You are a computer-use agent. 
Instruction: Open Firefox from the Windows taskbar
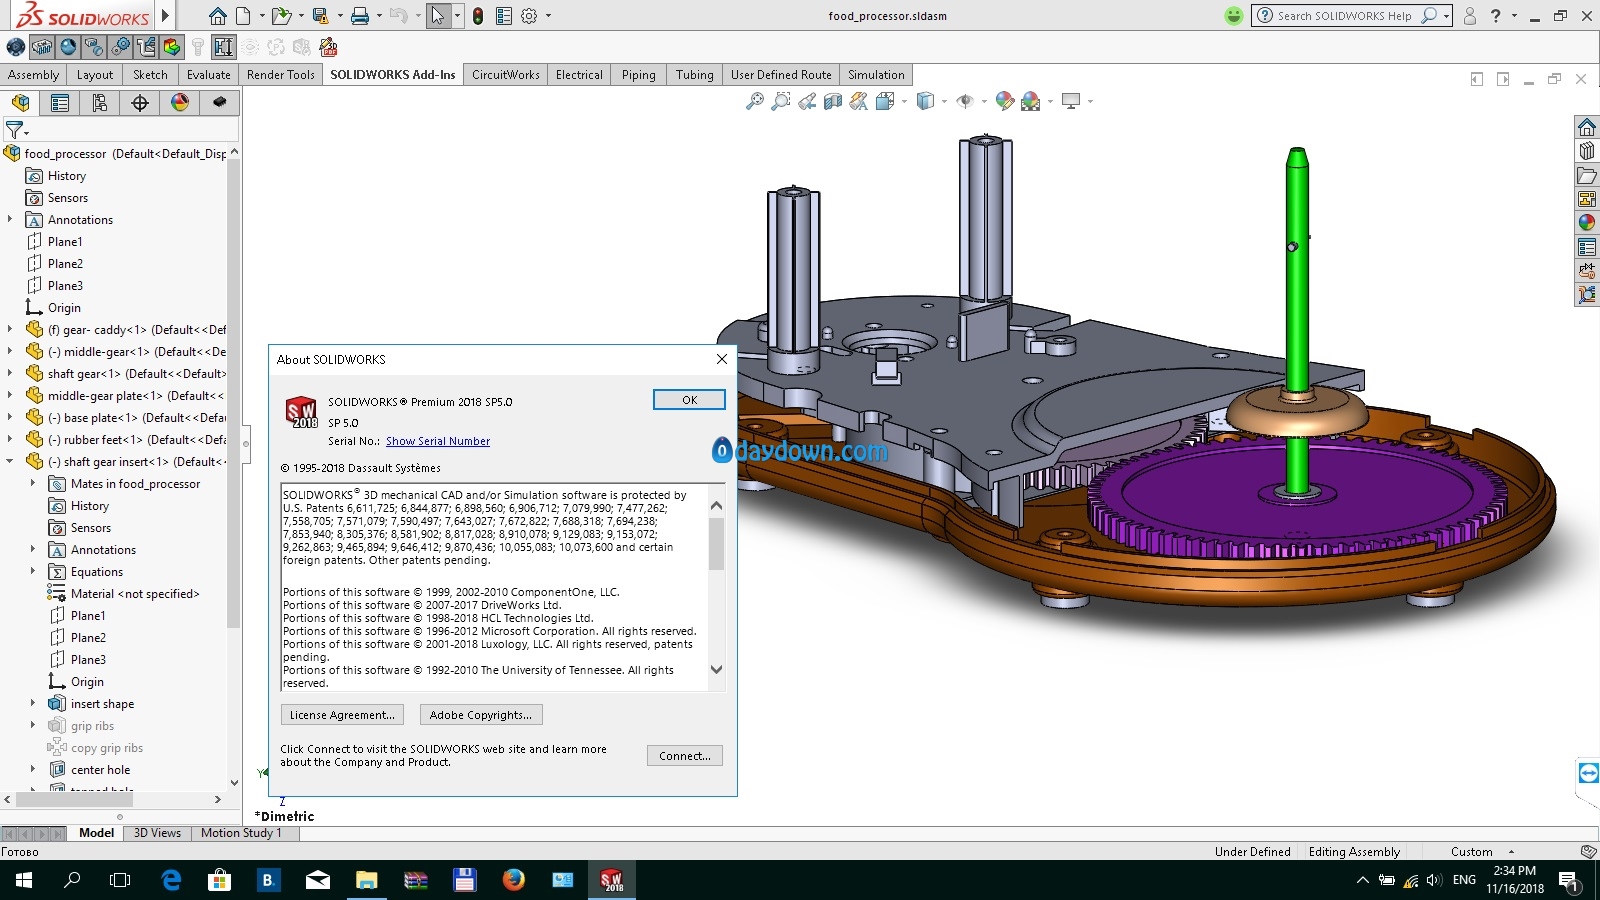coord(513,880)
